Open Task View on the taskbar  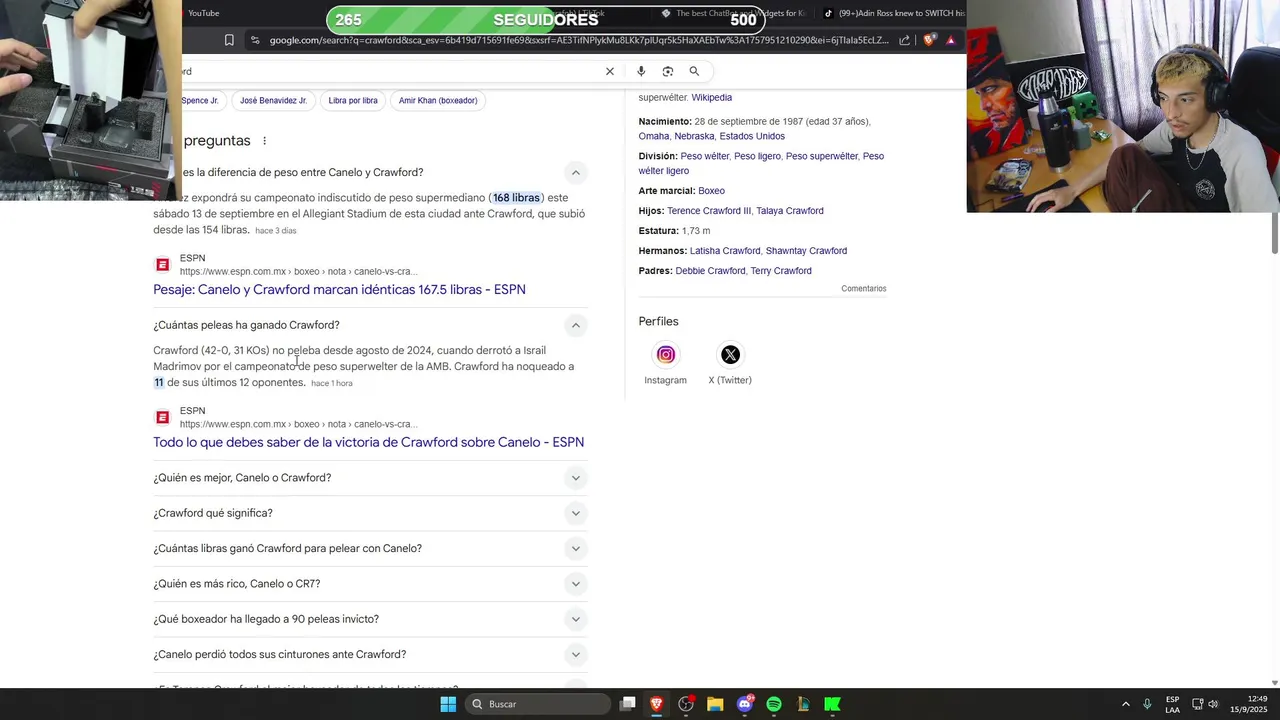(627, 704)
